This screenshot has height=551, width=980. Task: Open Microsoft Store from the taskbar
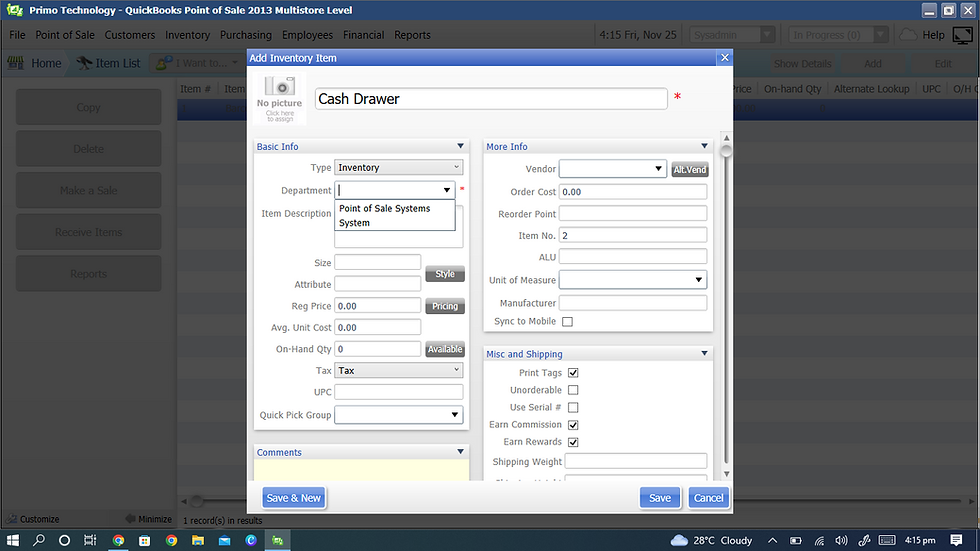point(144,540)
